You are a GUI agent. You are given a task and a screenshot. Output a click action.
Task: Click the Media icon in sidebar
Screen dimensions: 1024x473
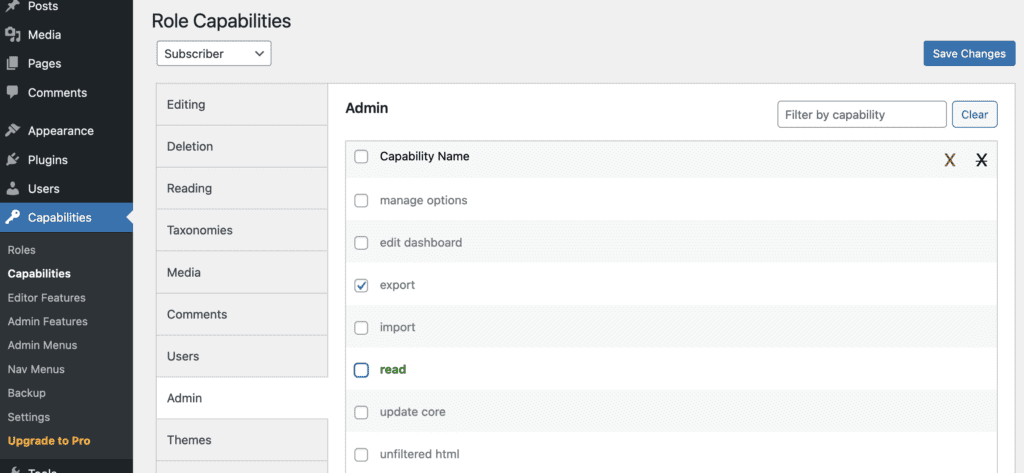click(x=13, y=35)
